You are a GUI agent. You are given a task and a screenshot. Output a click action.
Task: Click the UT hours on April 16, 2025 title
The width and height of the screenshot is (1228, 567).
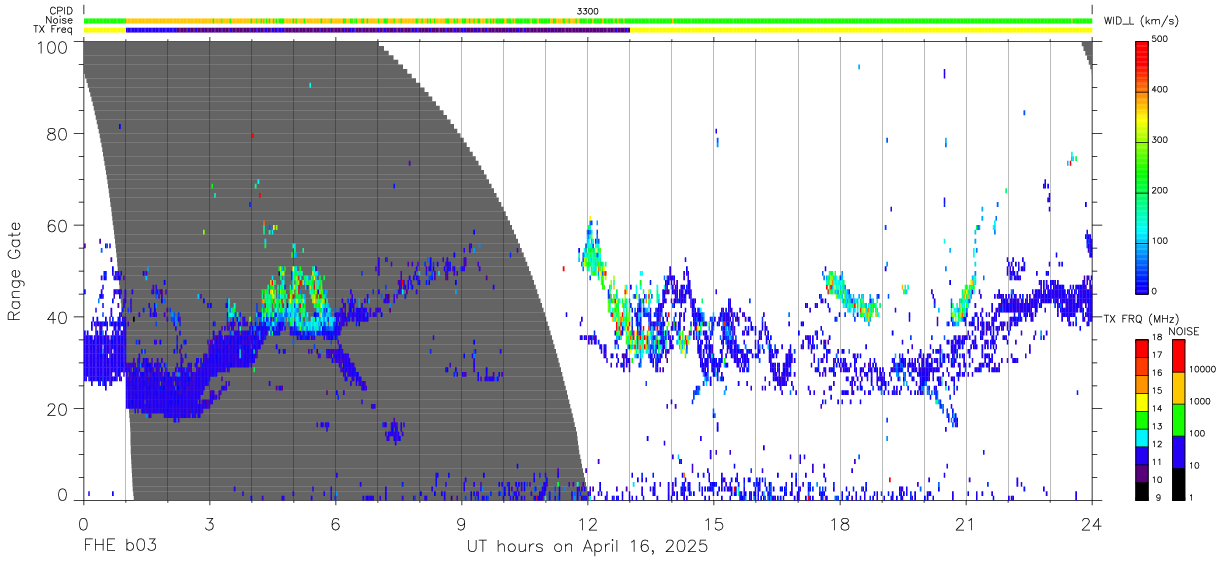tap(587, 548)
